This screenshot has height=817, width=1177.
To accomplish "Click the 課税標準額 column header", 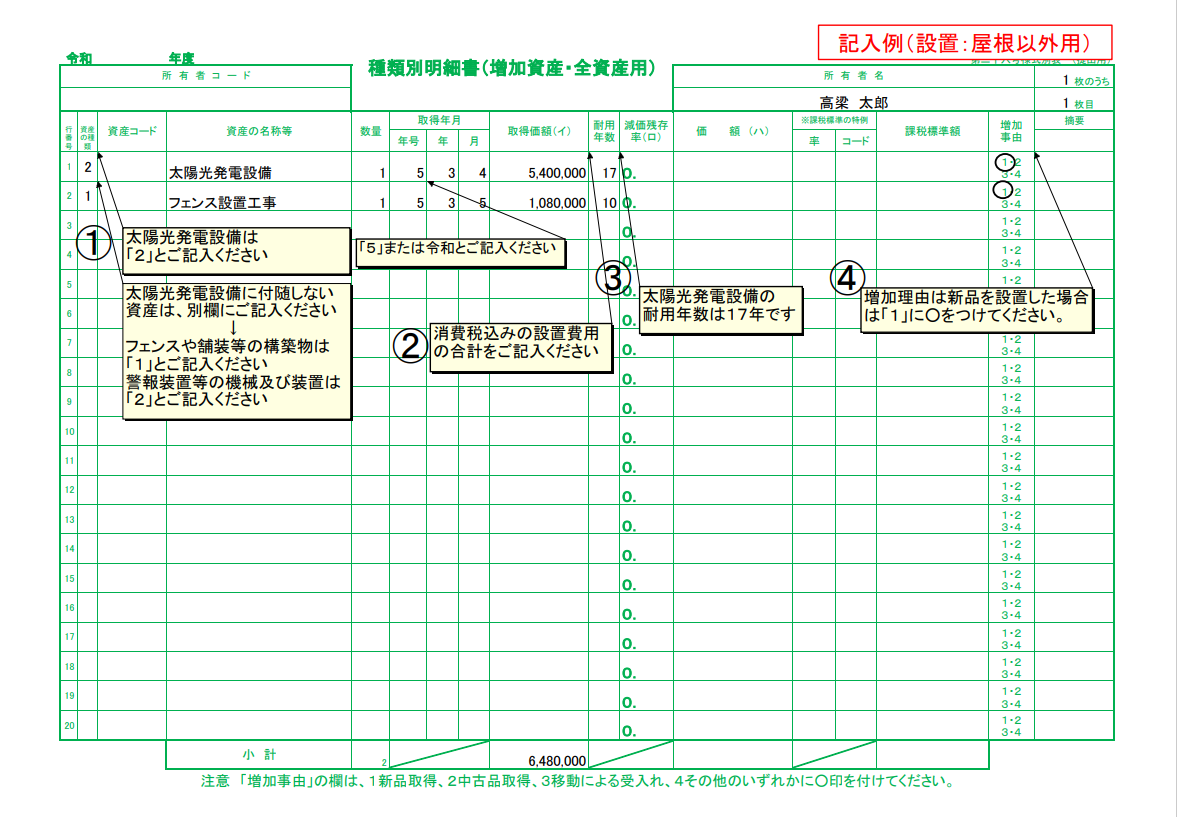I will click(x=932, y=131).
